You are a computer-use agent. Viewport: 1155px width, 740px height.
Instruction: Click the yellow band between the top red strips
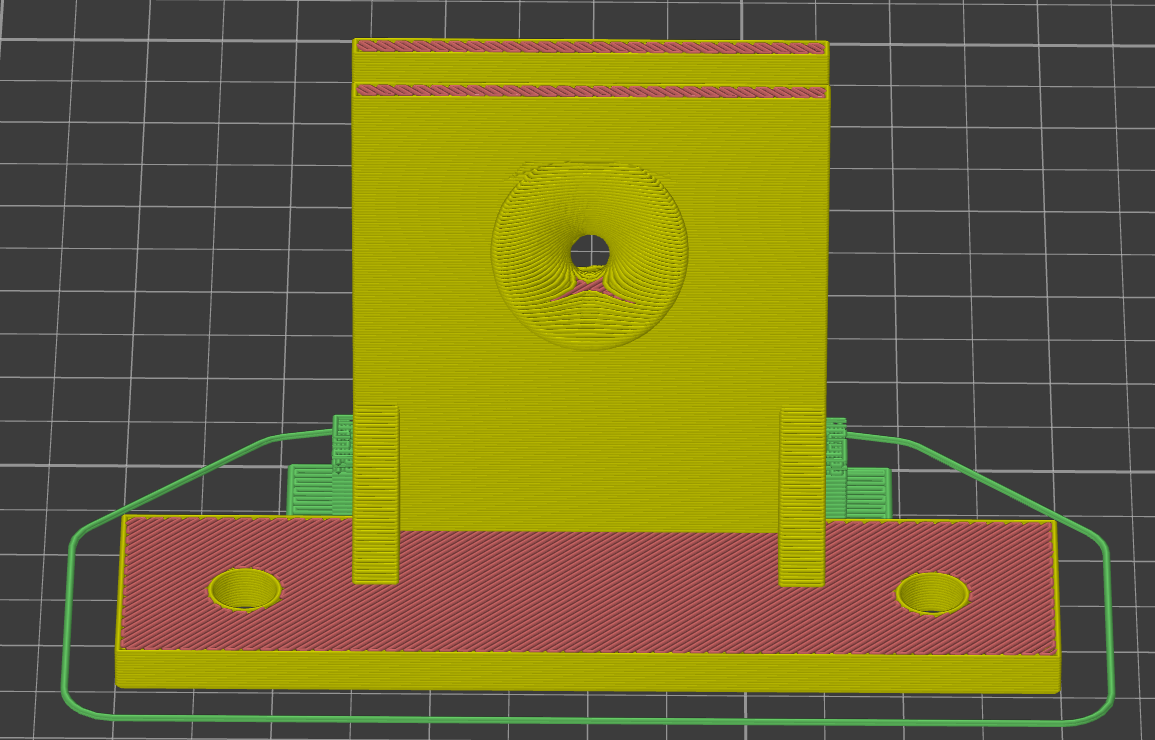click(590, 68)
